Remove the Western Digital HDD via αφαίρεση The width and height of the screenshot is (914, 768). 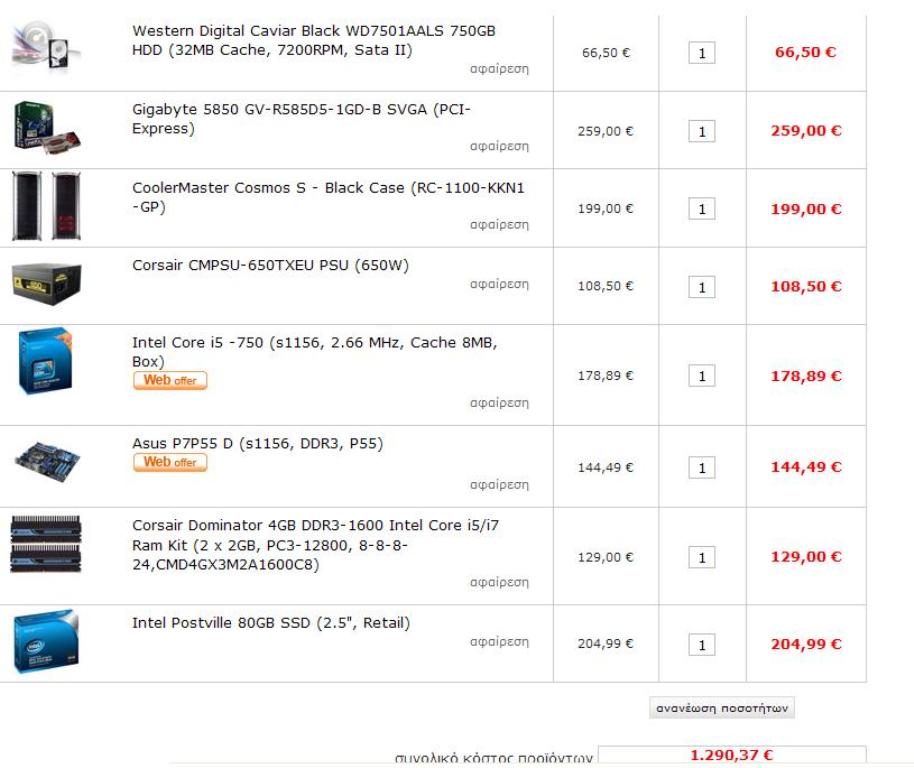499,69
